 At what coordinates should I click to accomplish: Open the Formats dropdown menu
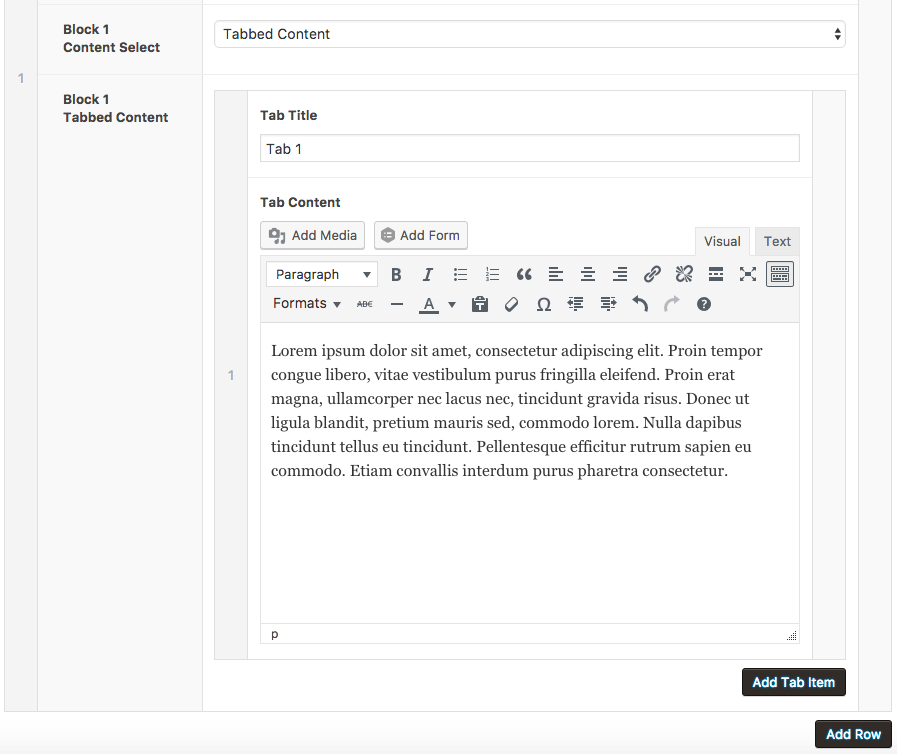(307, 304)
